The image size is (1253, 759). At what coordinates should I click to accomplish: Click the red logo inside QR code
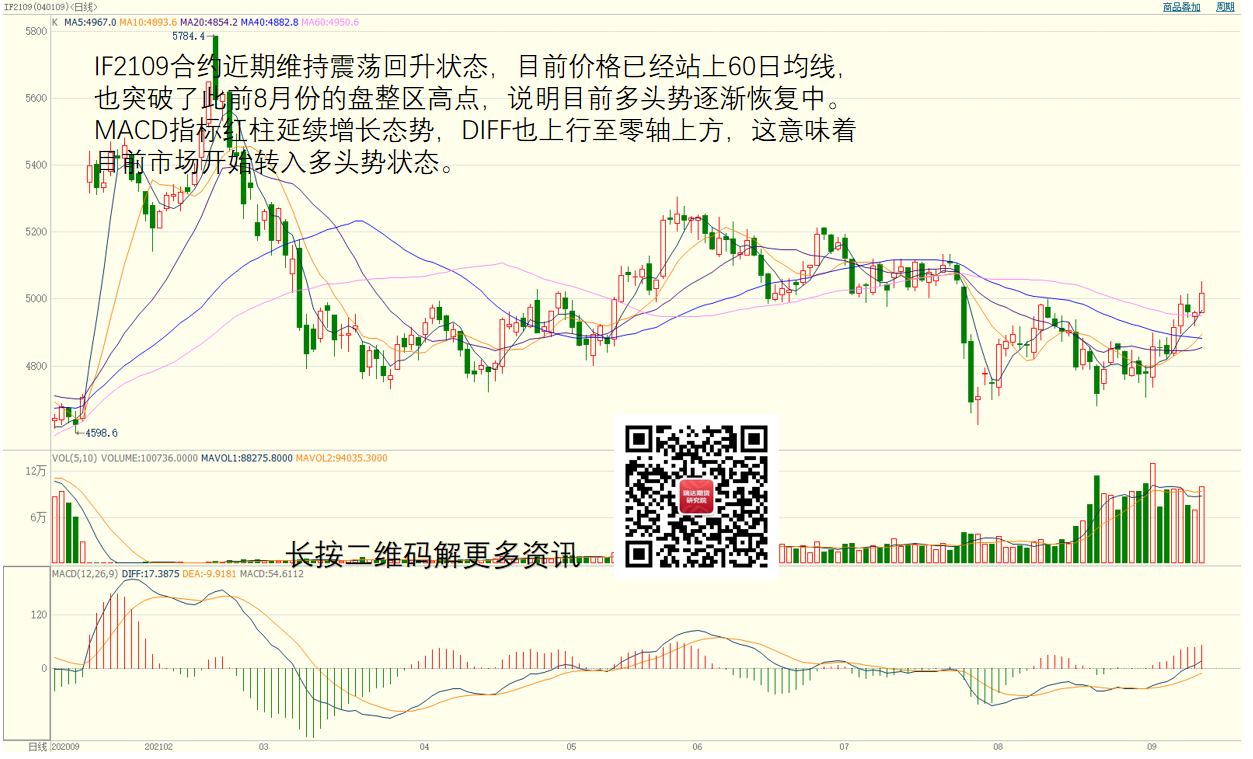pyautogui.click(x=696, y=497)
